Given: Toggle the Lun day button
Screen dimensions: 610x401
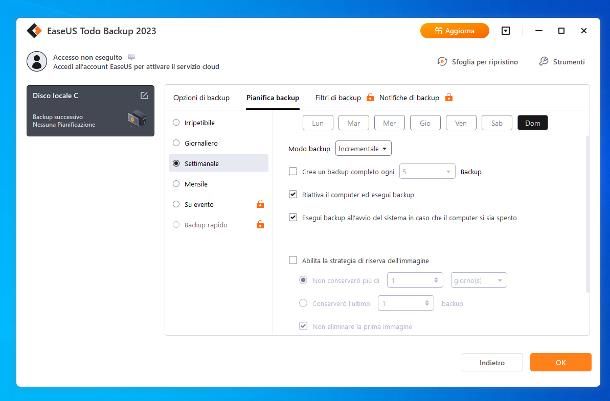Looking at the screenshot, I should [318, 123].
